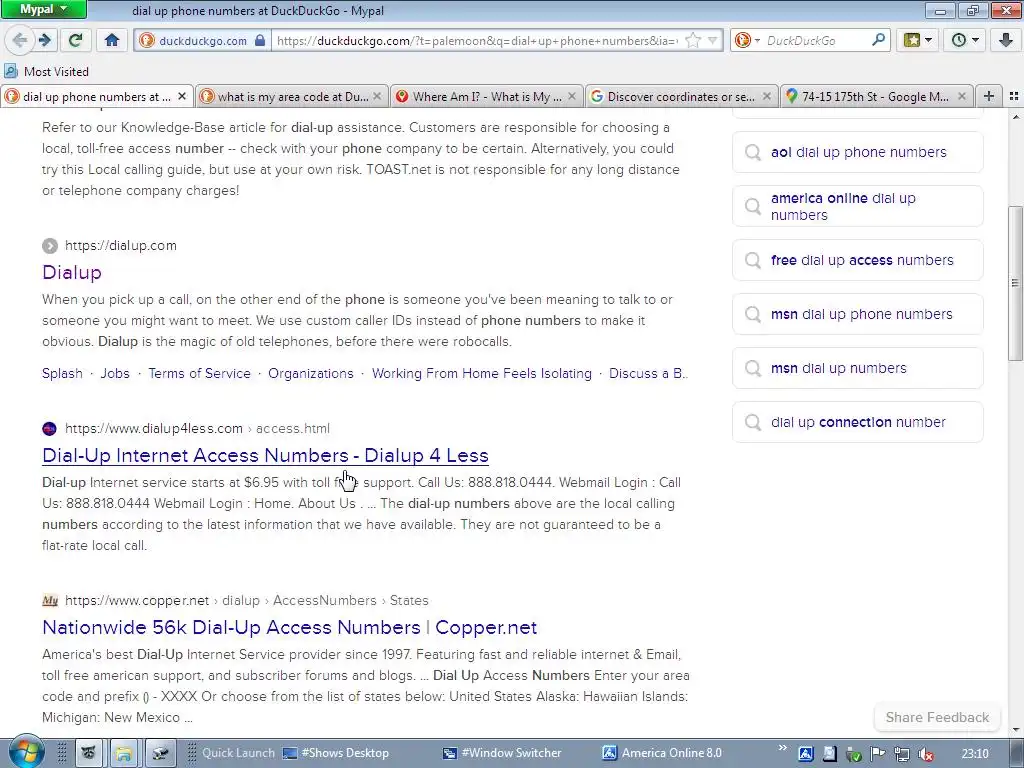Screen dimensions: 1024x768
Task: Open the 'Splash' sitelink
Action: tap(62, 374)
